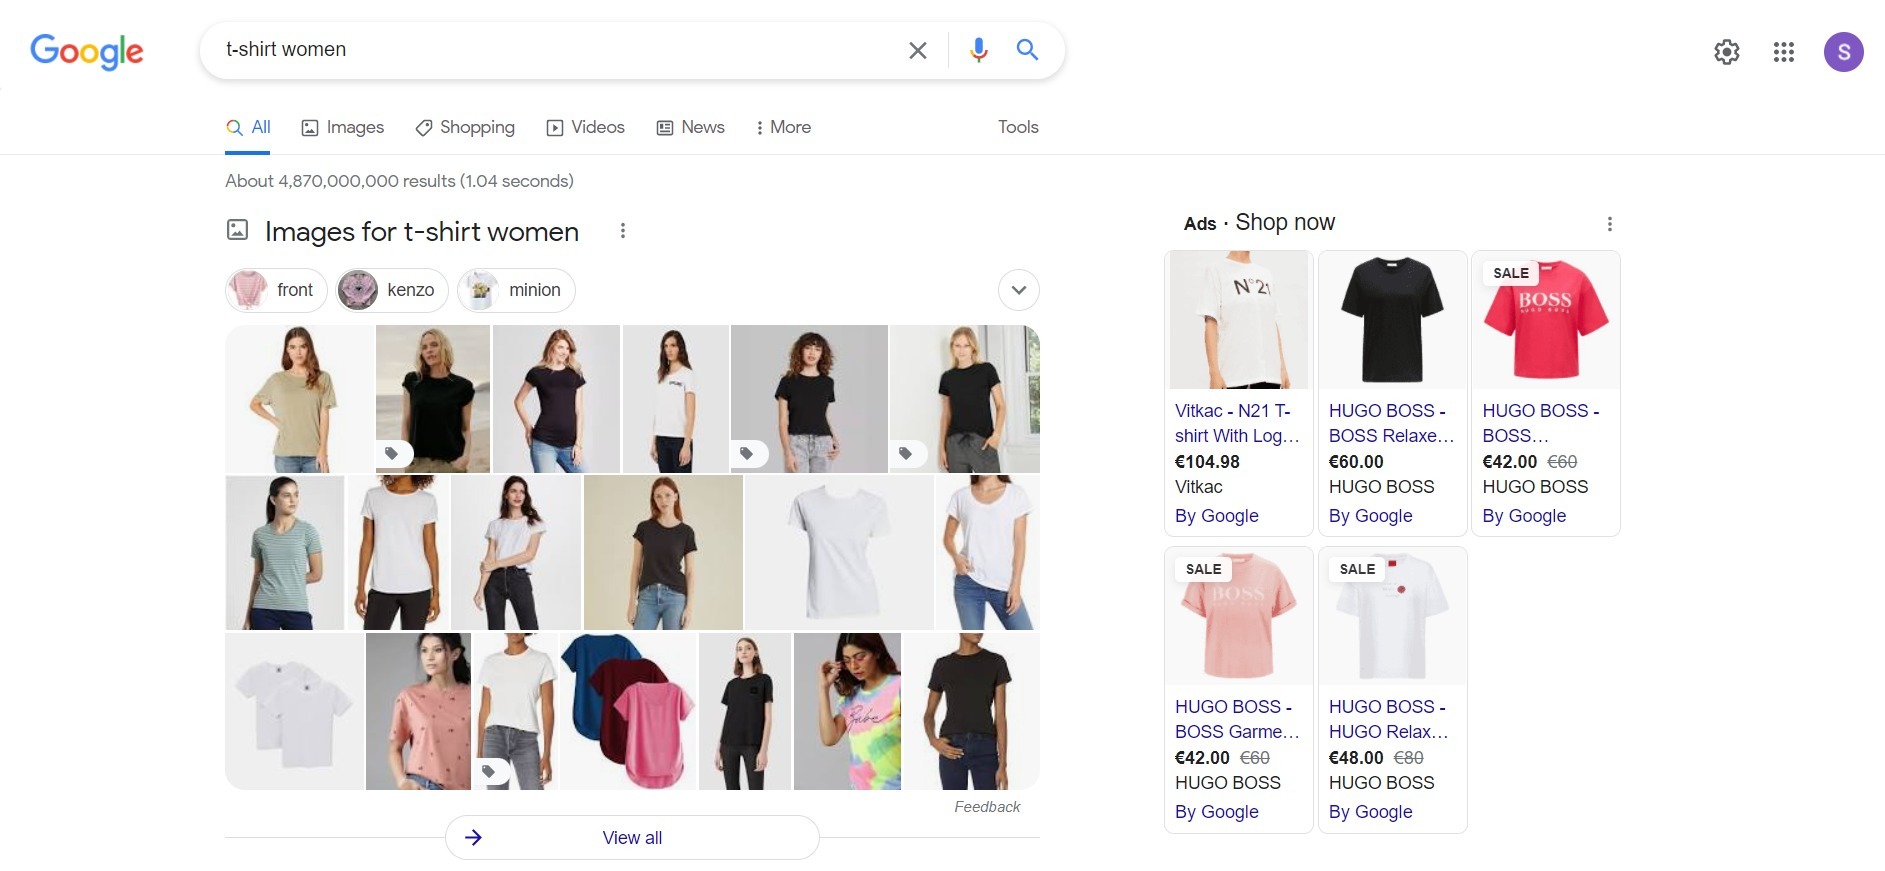Screen dimensions: 1885x871
Task: Open Google settings gear icon
Action: 1727,52
